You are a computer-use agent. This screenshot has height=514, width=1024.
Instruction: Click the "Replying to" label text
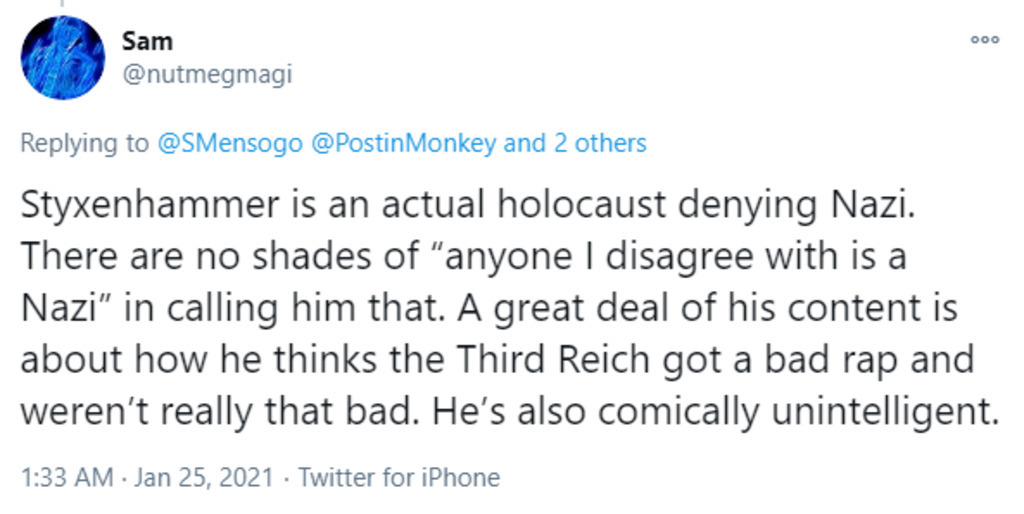[84, 143]
